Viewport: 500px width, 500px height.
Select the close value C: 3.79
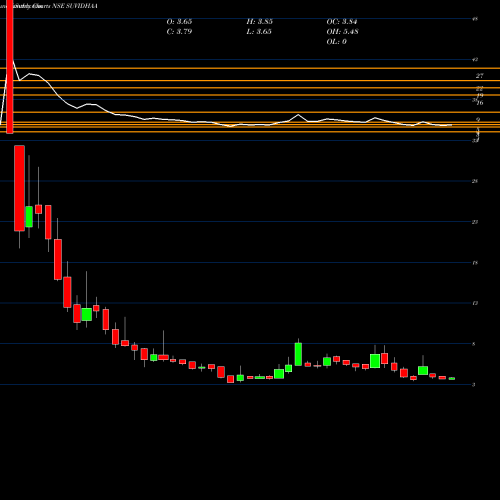pyautogui.click(x=179, y=32)
